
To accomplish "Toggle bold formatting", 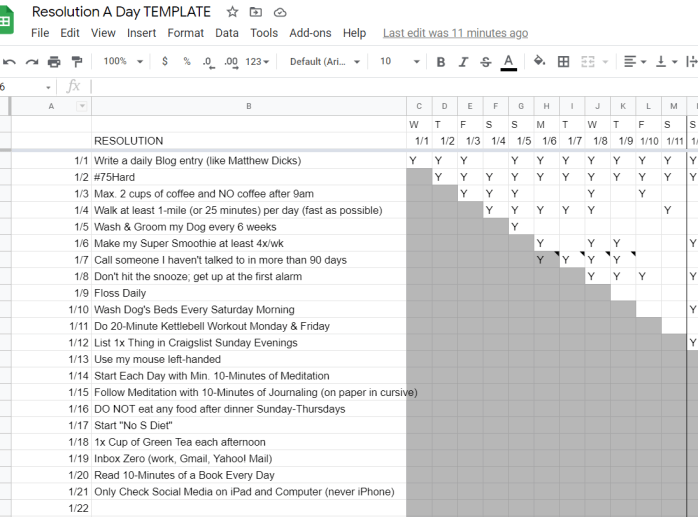I will 440,62.
